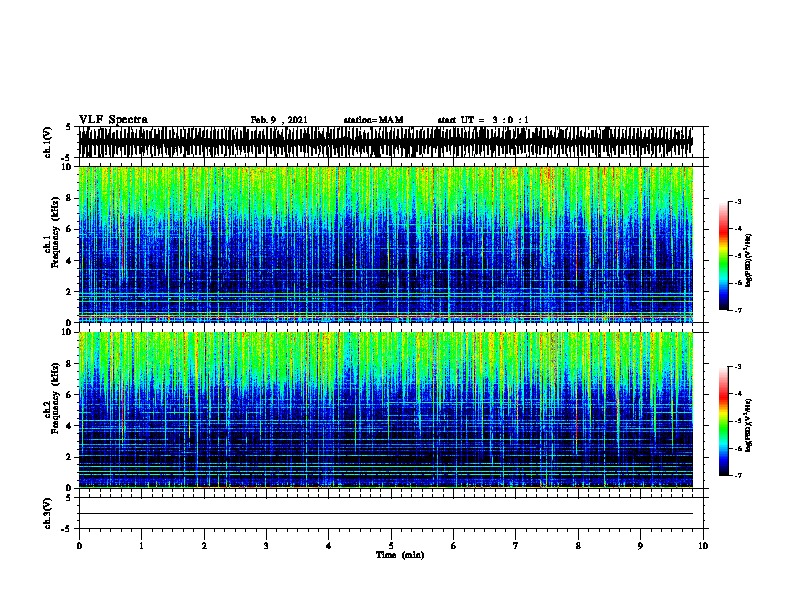Click time axis tick label '1'
Viewport: 792px width, 612px height.
[141, 546]
